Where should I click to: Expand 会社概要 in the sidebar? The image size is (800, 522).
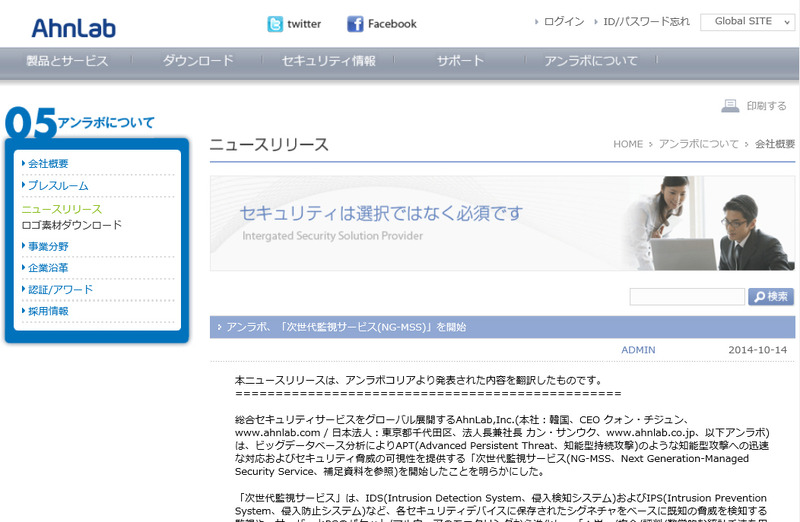click(x=48, y=163)
